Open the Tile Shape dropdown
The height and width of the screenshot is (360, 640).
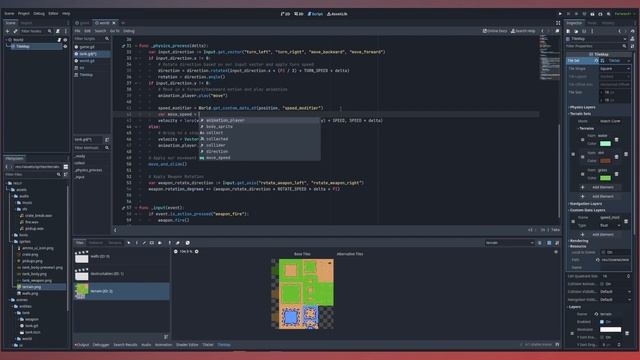pos(615,69)
